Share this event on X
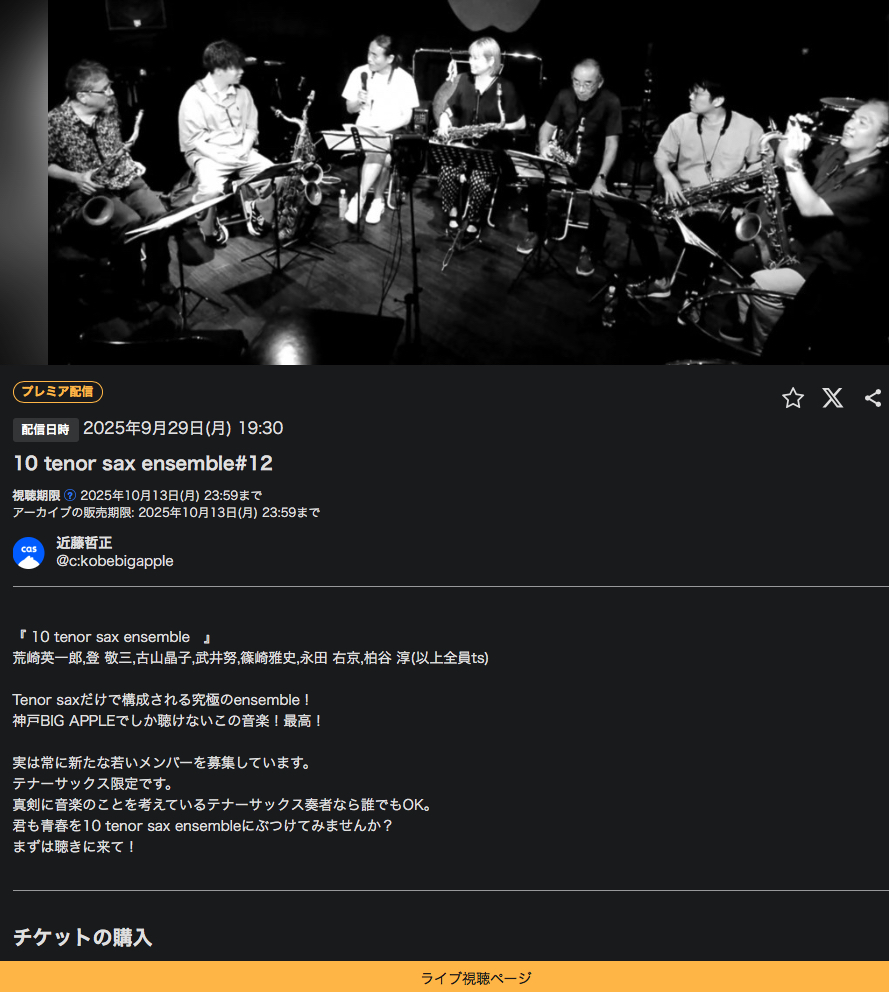 [833, 398]
